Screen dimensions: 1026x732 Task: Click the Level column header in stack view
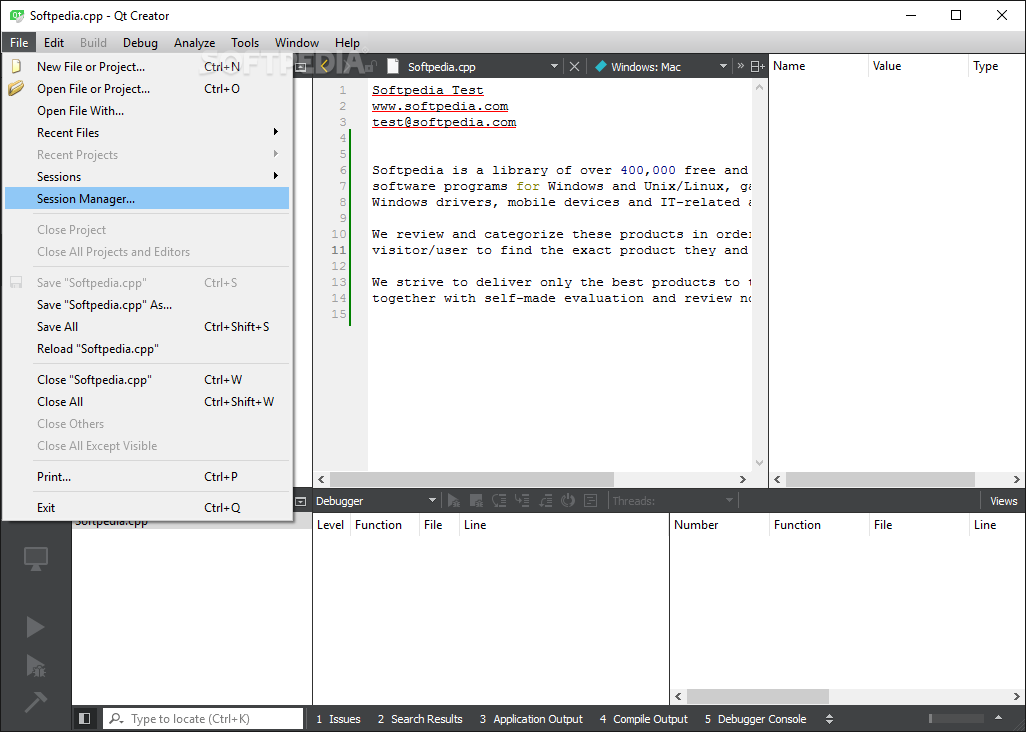pos(331,525)
